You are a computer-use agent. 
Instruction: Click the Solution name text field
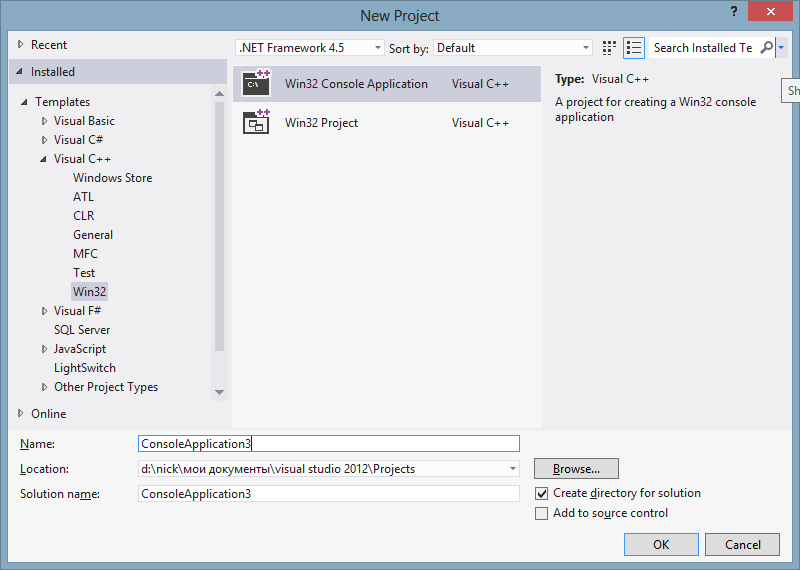click(x=329, y=493)
